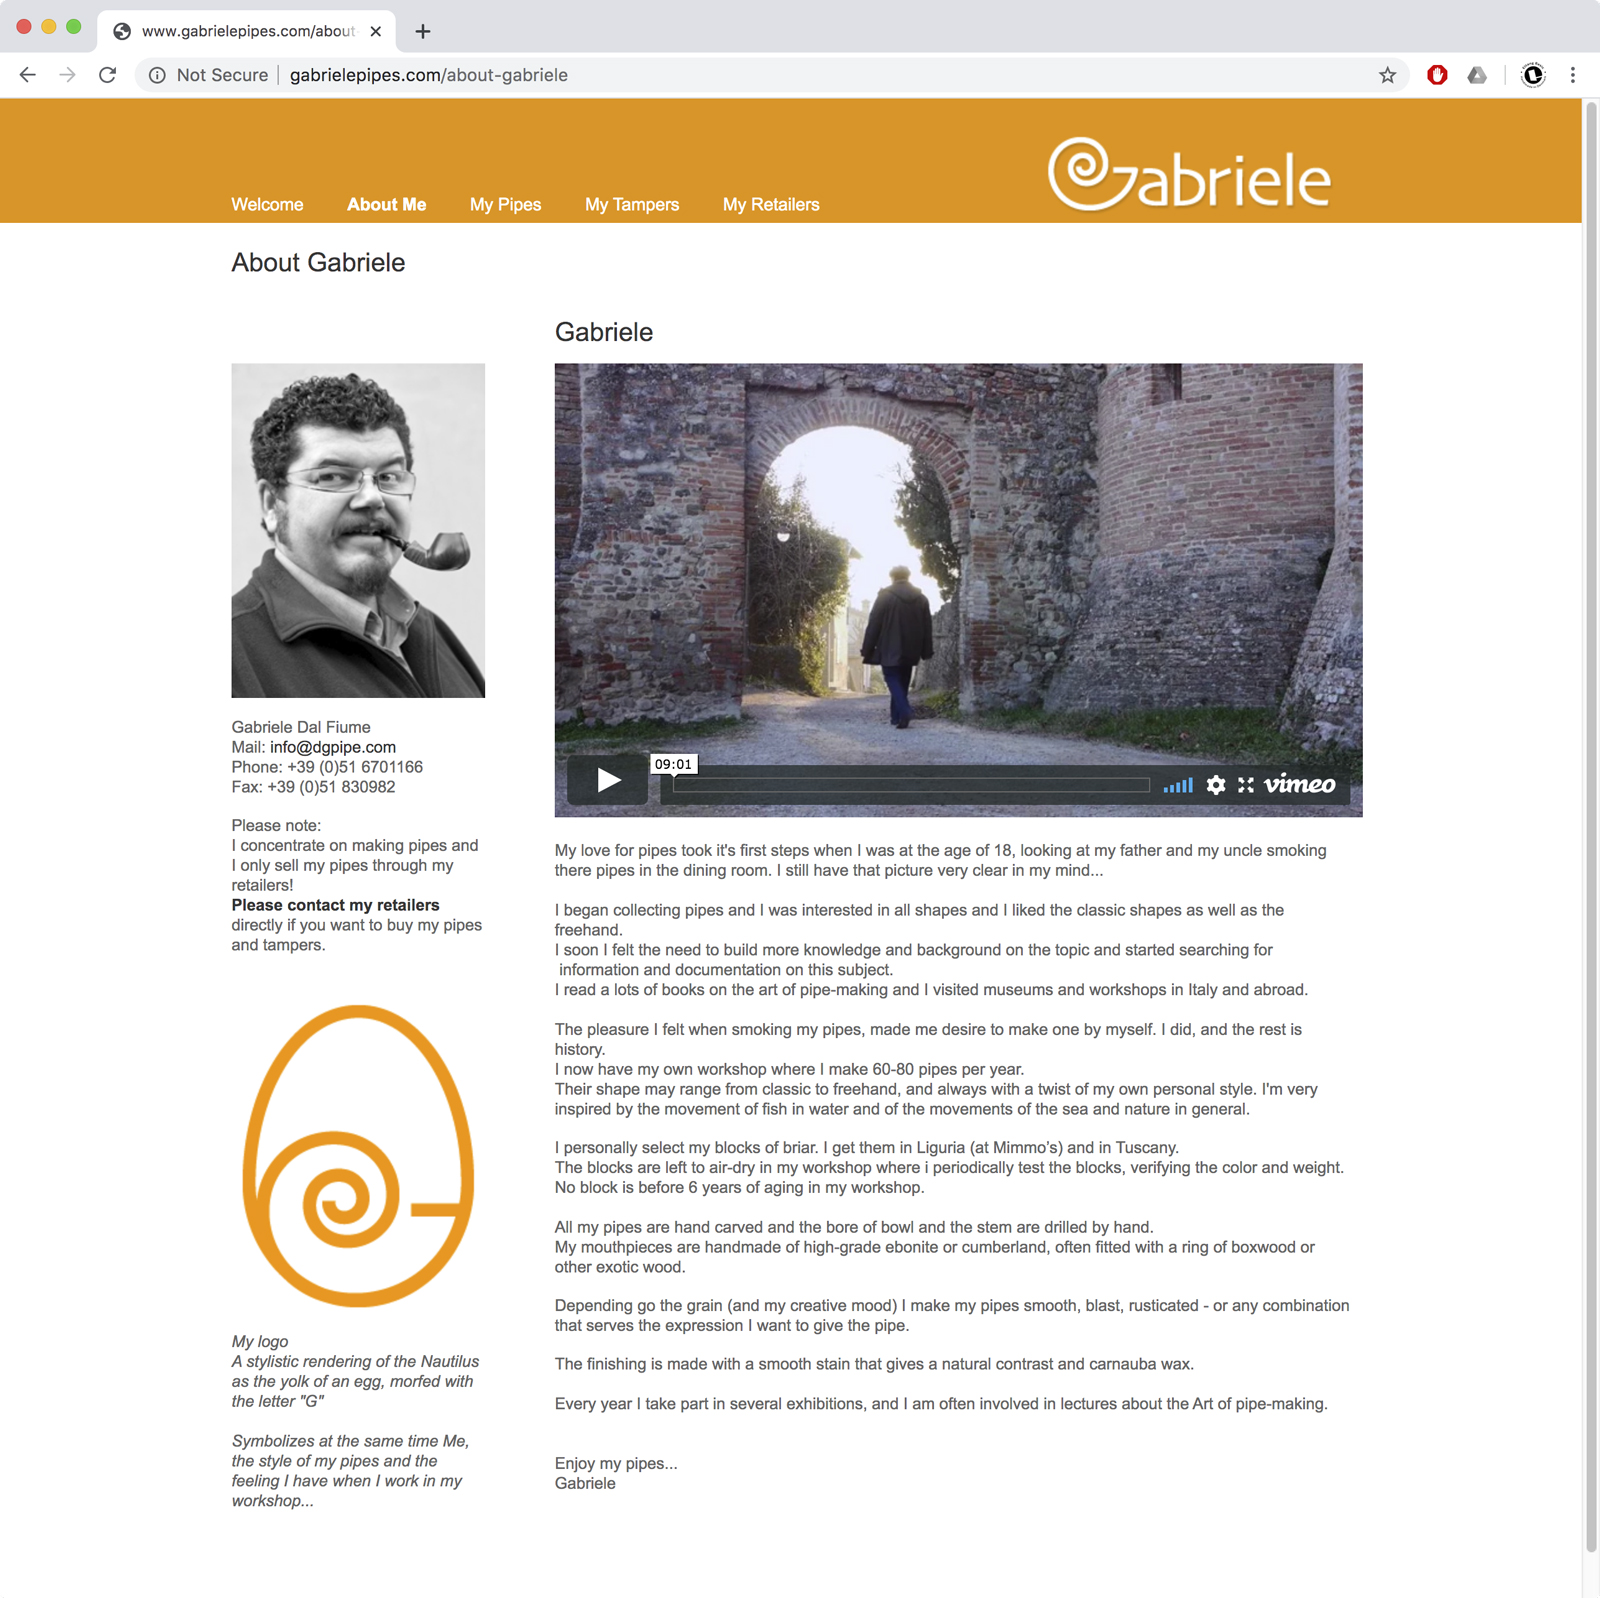Play the Vimeo video
Image resolution: width=1600 pixels, height=1598 pixels.
pos(608,780)
